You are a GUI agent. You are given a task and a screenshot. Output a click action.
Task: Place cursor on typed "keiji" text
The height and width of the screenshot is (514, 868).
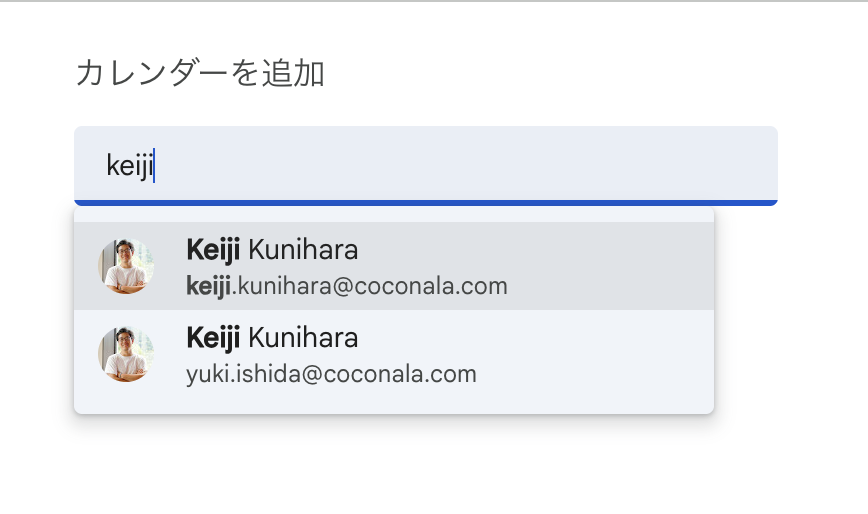click(x=129, y=166)
